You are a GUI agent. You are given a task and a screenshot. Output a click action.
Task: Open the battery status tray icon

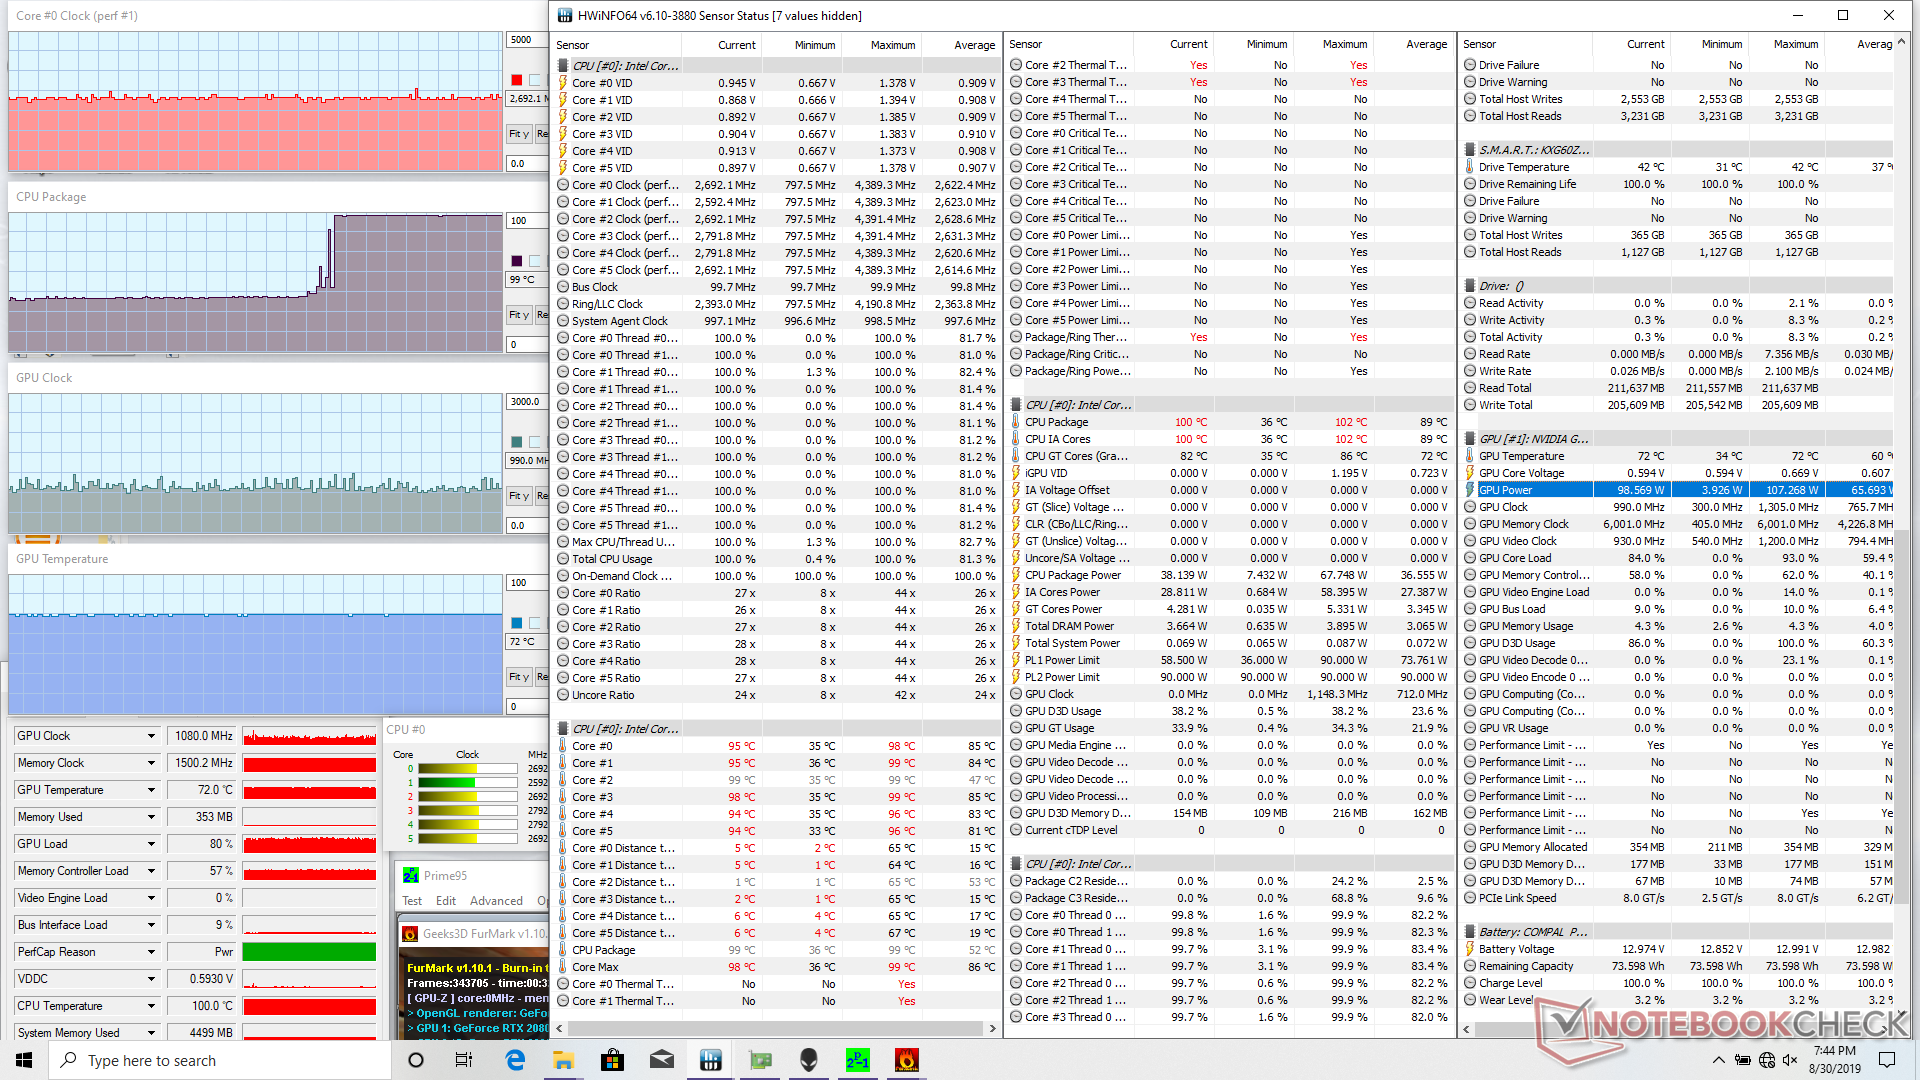(x=1742, y=1060)
